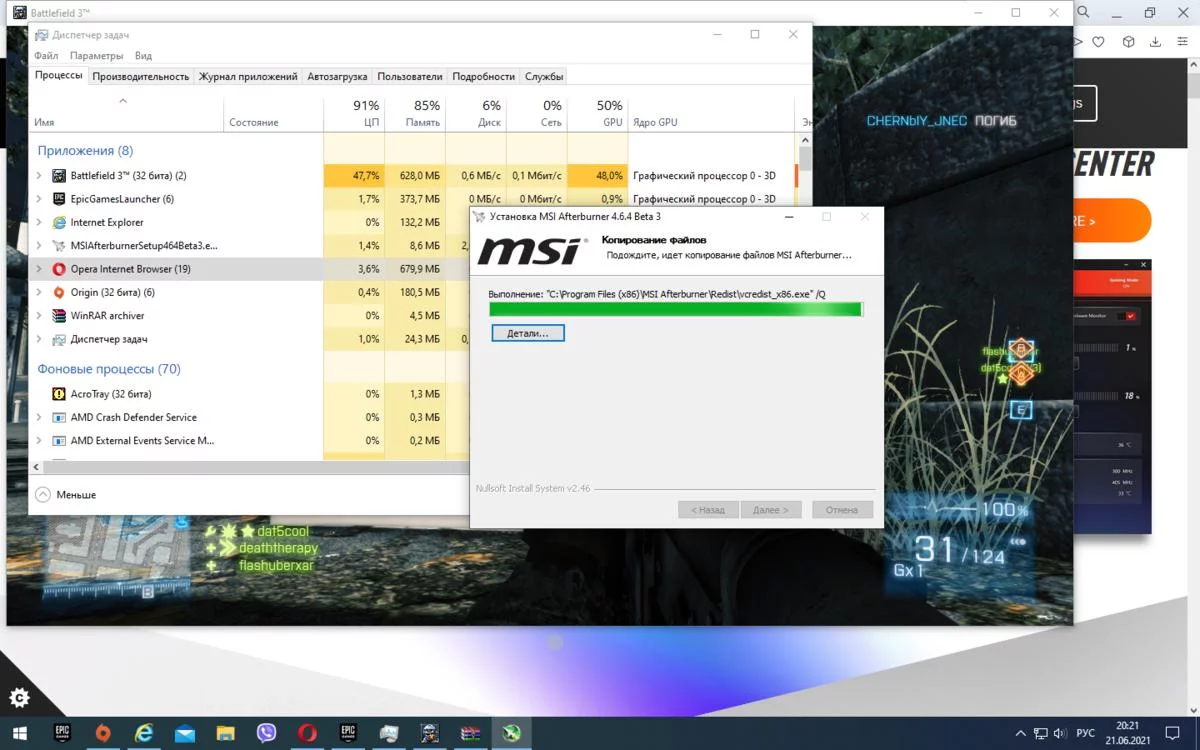Expand the EpicGamesLauncher process group
The width and height of the screenshot is (1200, 750).
pyautogui.click(x=39, y=199)
